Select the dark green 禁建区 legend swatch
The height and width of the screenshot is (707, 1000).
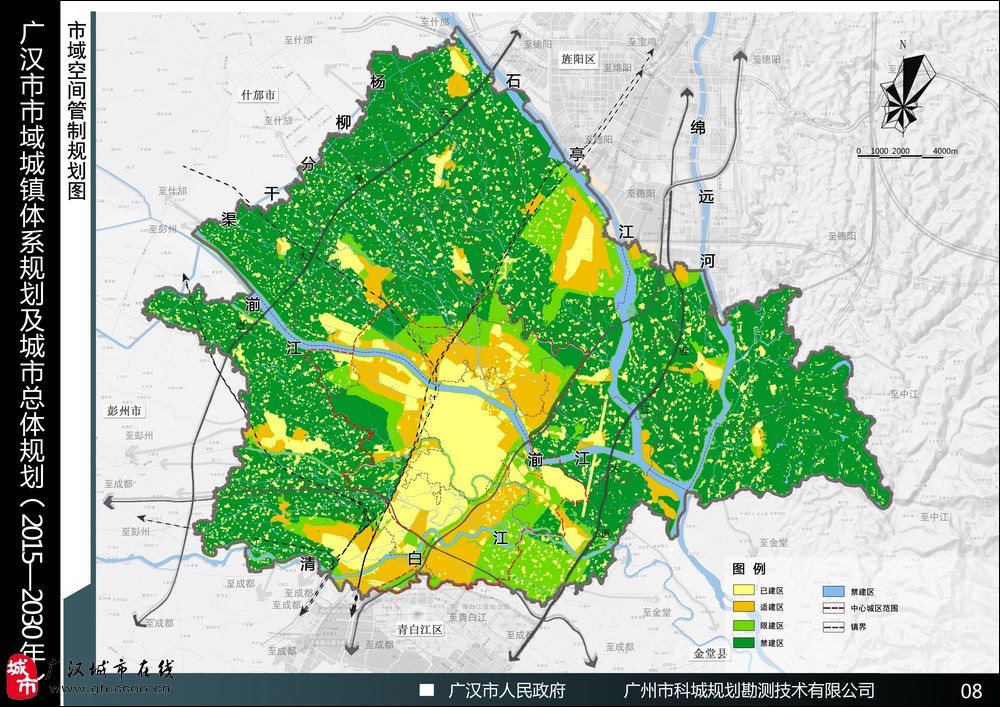point(744,642)
